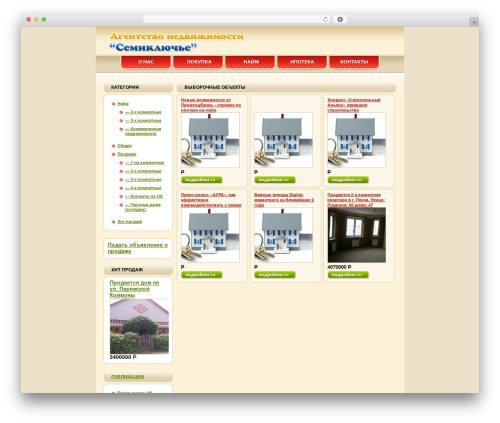Click «подробности» under «Строительный Альянс» article
500x423 pixels.
point(348,180)
